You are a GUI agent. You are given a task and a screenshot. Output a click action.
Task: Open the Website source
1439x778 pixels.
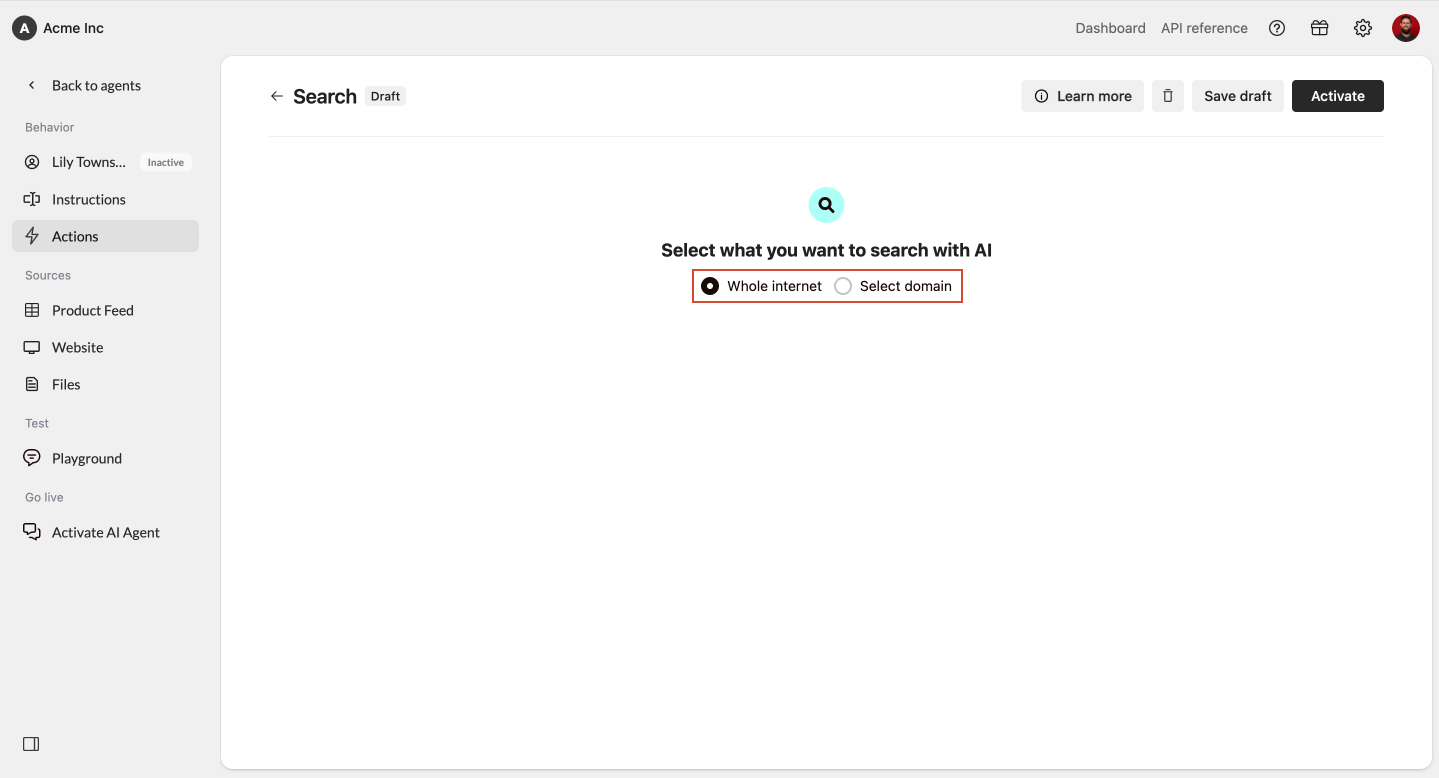(105, 347)
